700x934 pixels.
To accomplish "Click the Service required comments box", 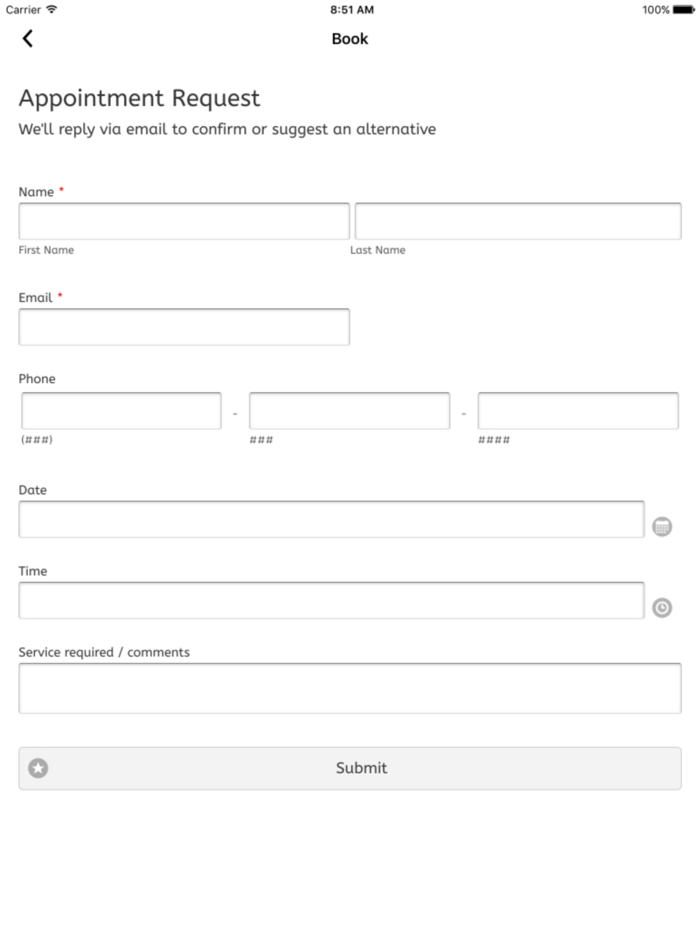I will [x=349, y=688].
